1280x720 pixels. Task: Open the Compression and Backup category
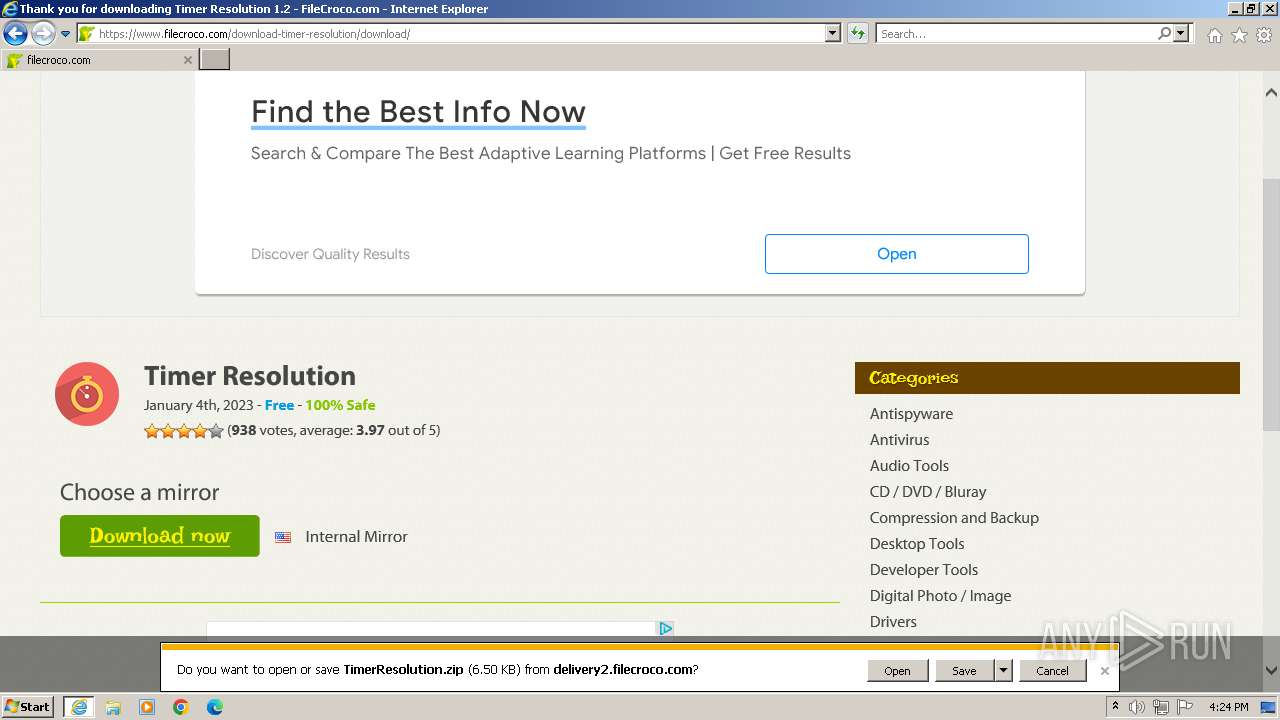point(954,518)
